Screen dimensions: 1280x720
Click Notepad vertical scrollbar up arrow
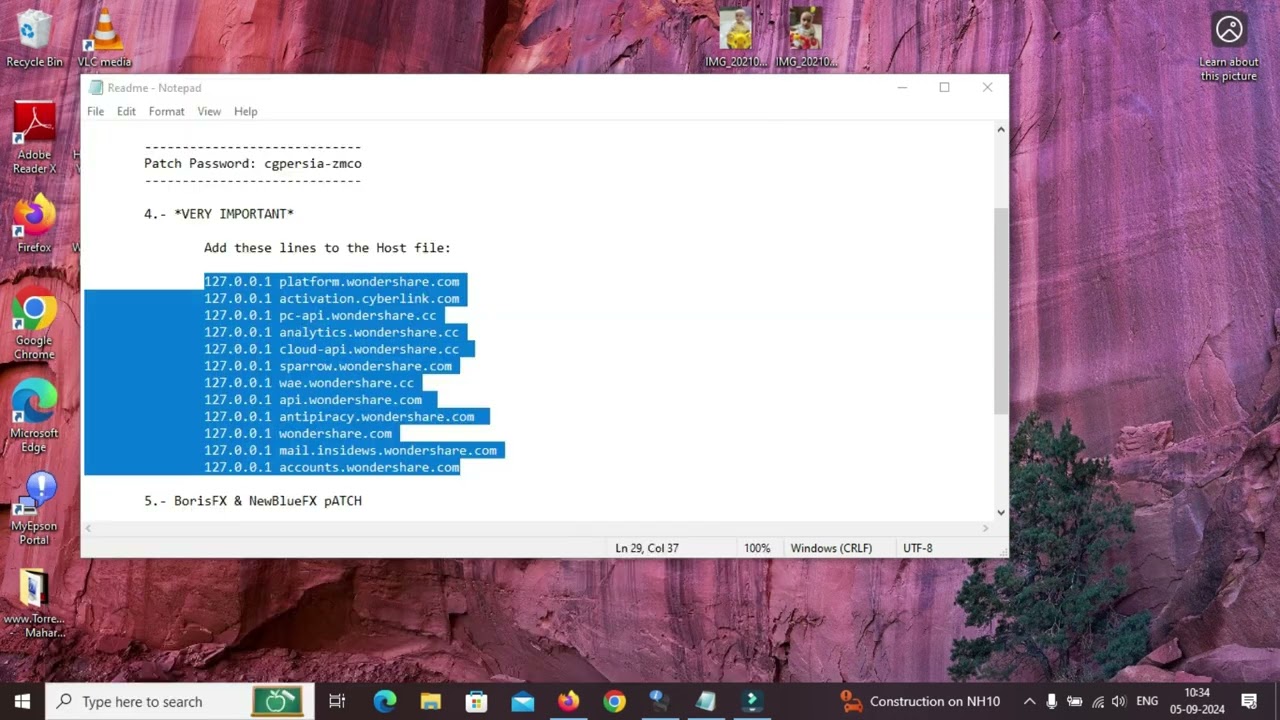tap(1000, 130)
